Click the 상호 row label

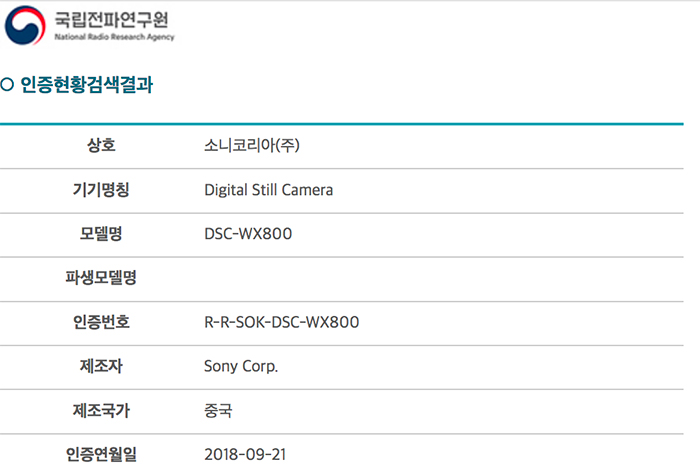click(101, 145)
